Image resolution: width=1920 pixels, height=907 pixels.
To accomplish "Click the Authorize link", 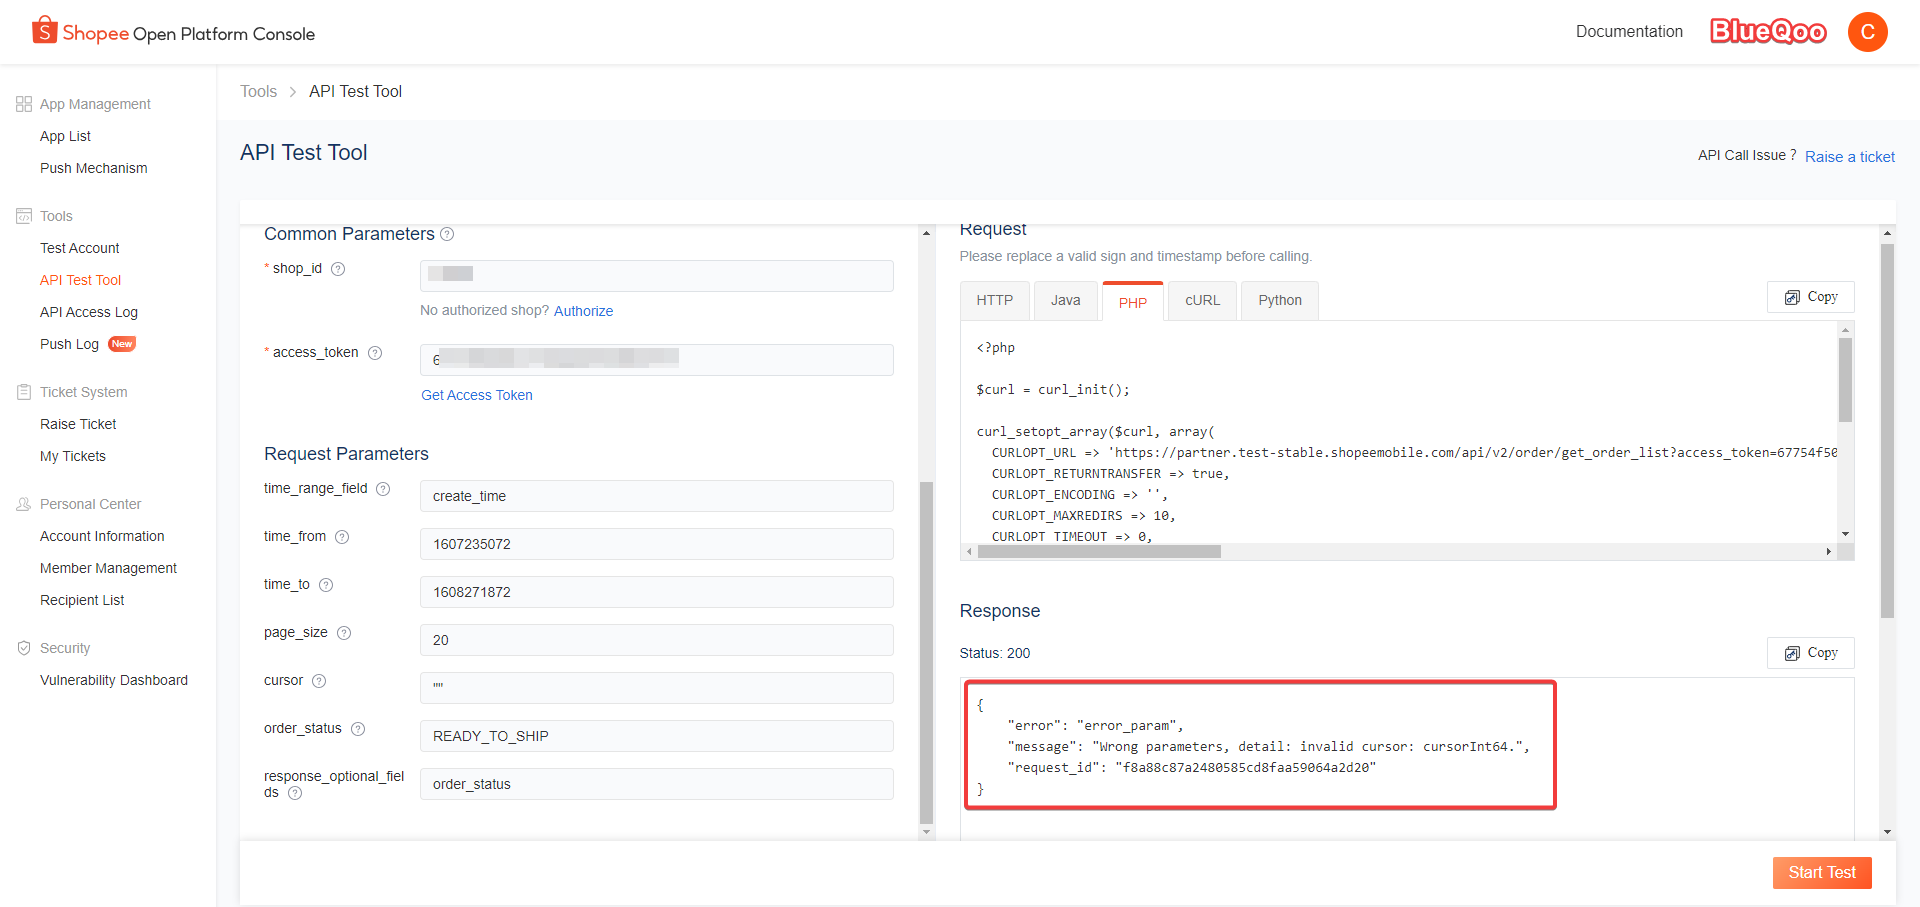I will 583,310.
